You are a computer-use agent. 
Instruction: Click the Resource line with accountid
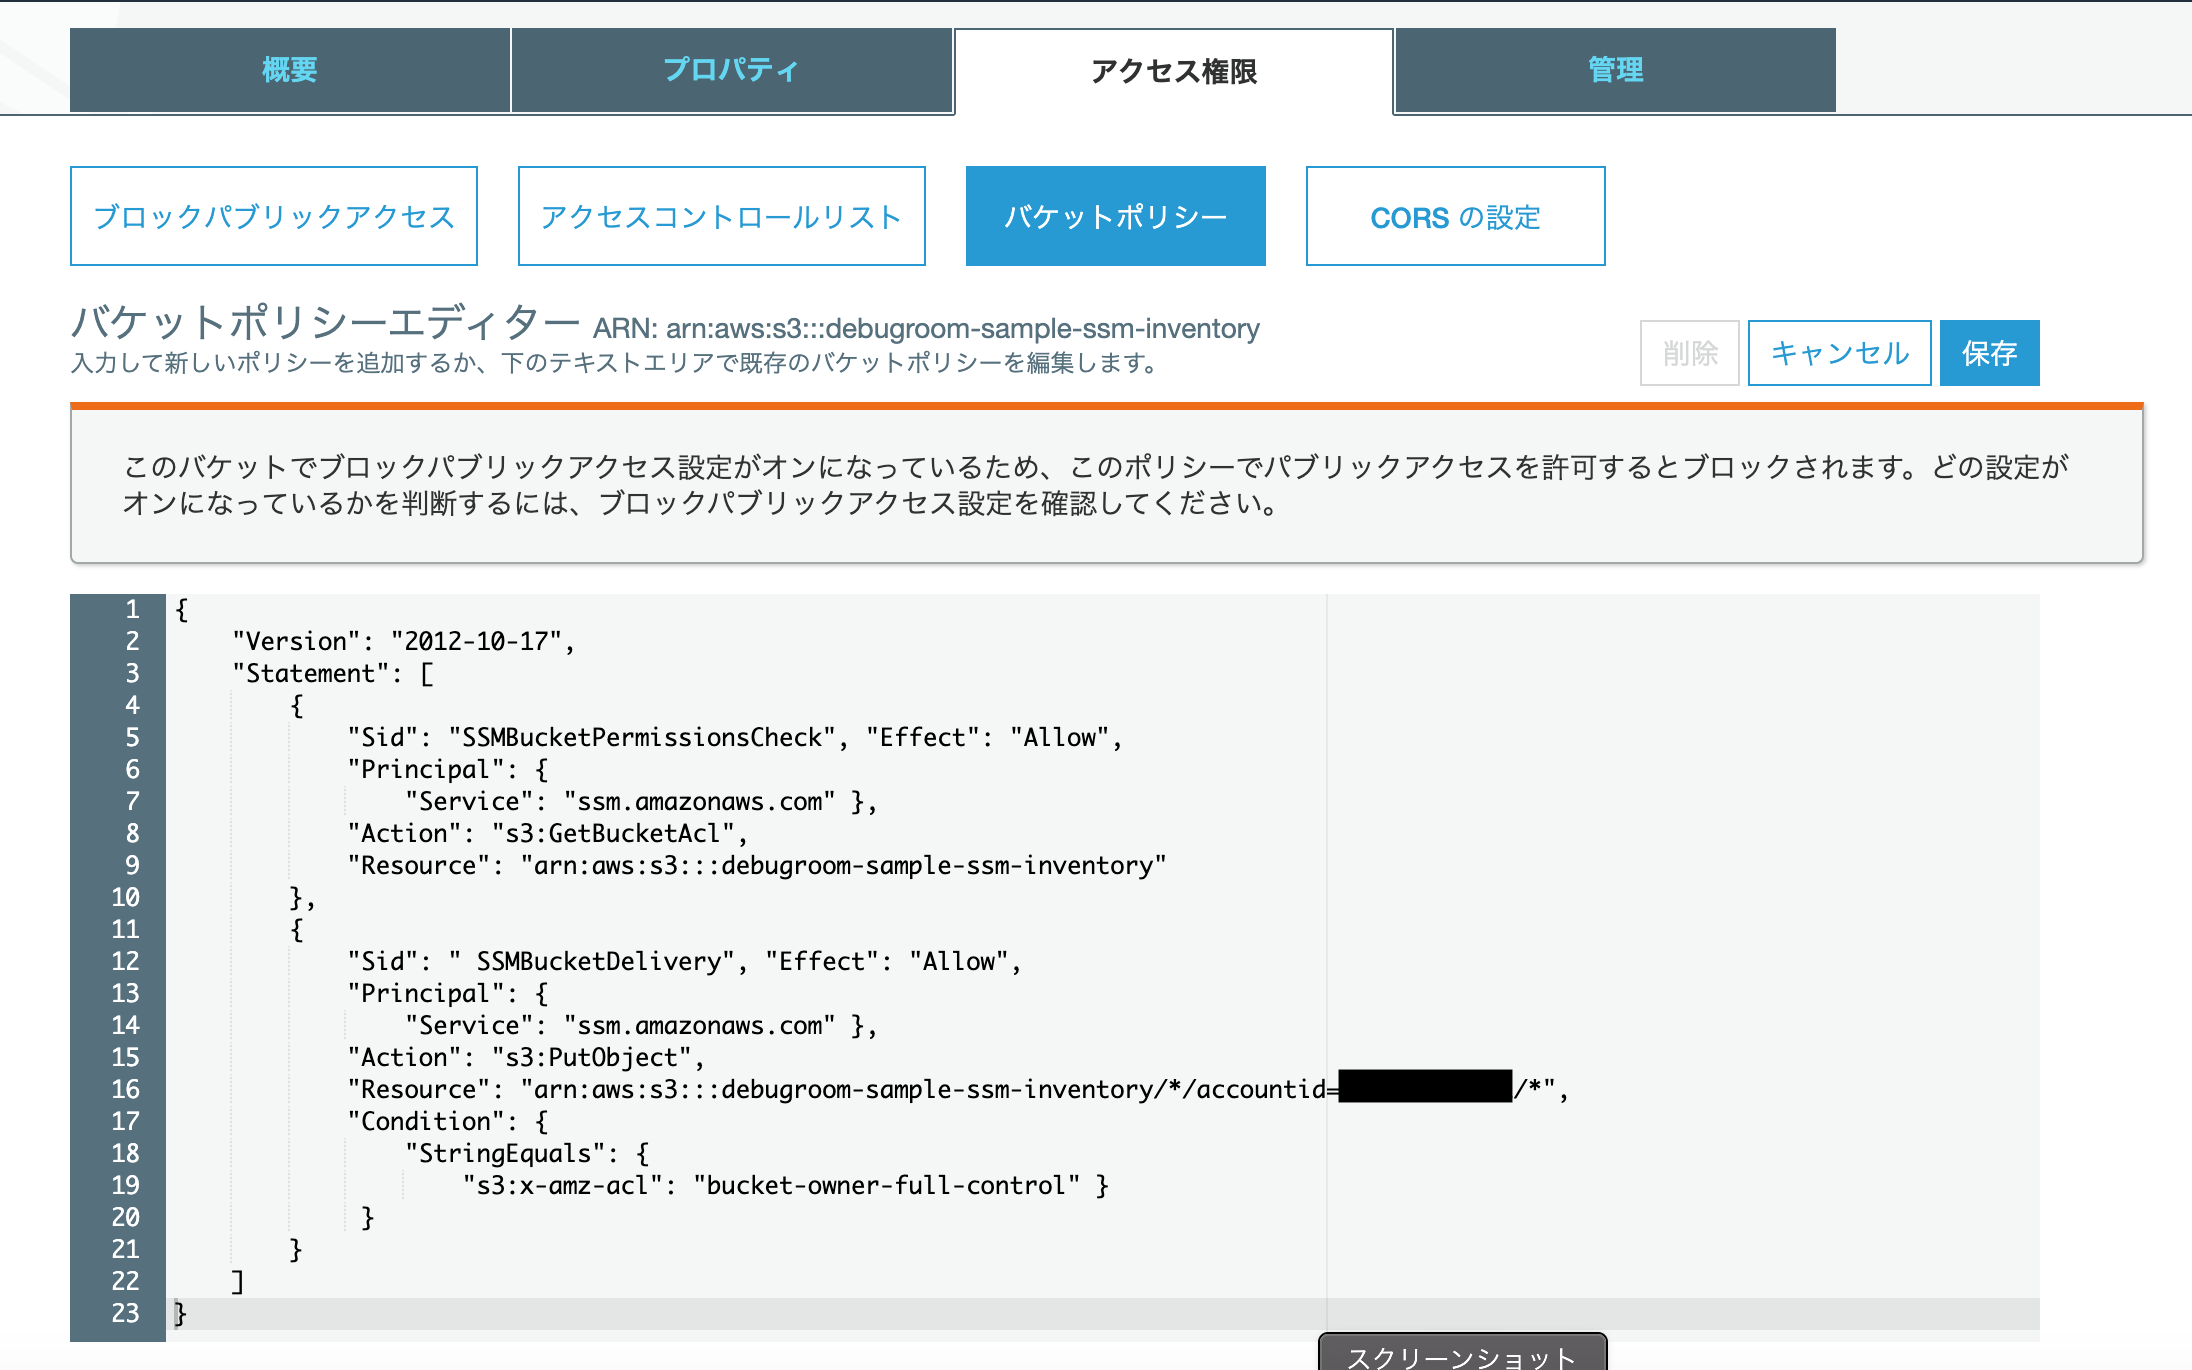(958, 1089)
